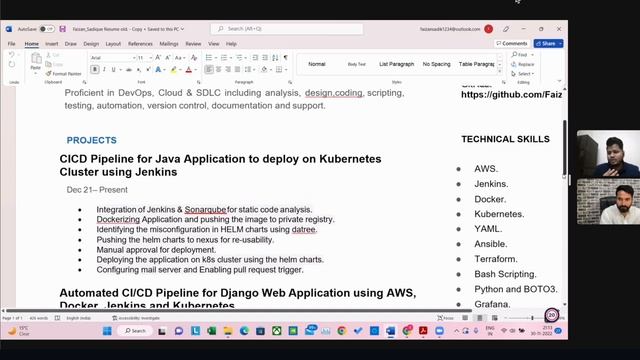Switch to the Draw tab
640x360 pixels.
71,44
